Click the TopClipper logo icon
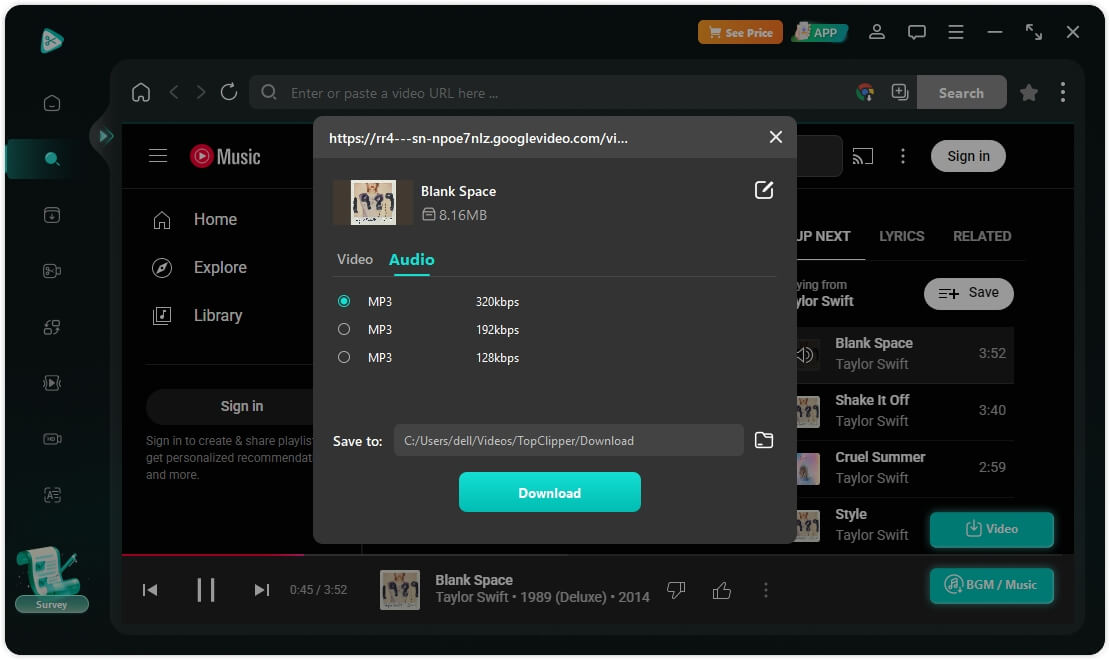1110x660 pixels. [x=52, y=40]
